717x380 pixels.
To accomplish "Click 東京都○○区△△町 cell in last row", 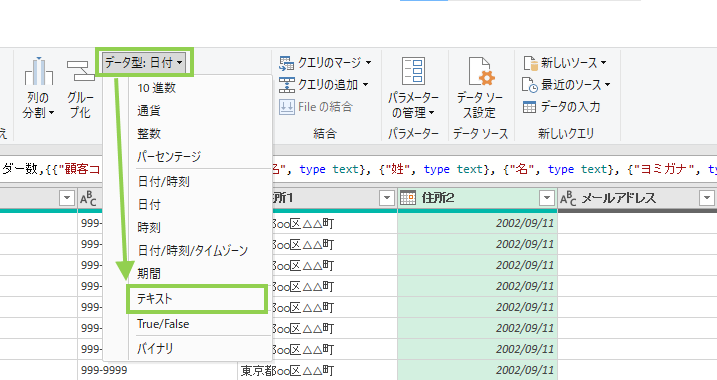I will click(x=317, y=370).
